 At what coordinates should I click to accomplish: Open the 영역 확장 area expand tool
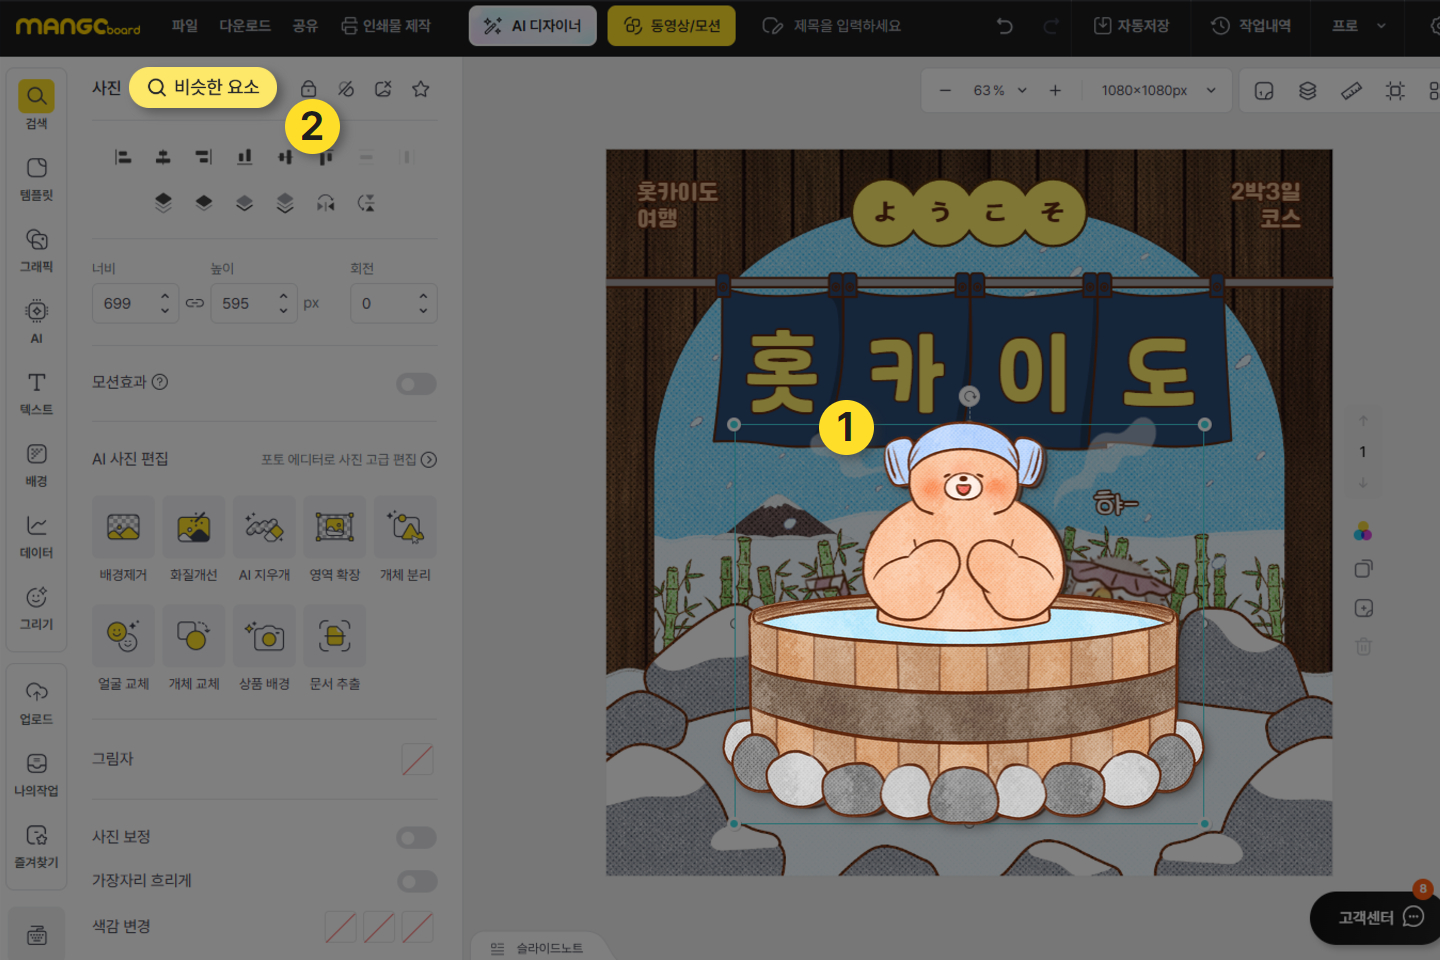point(334,538)
